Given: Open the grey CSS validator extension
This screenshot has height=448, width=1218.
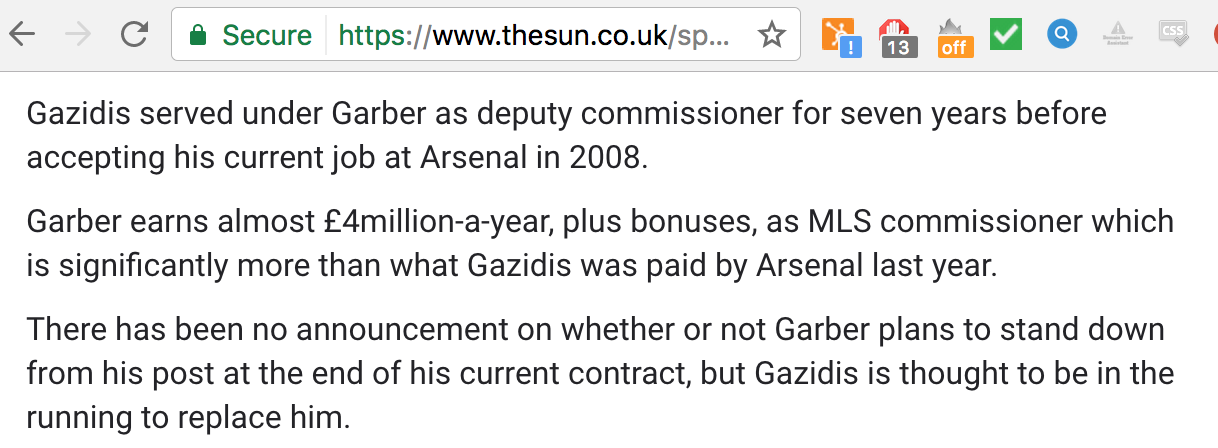Looking at the screenshot, I should click(1173, 34).
